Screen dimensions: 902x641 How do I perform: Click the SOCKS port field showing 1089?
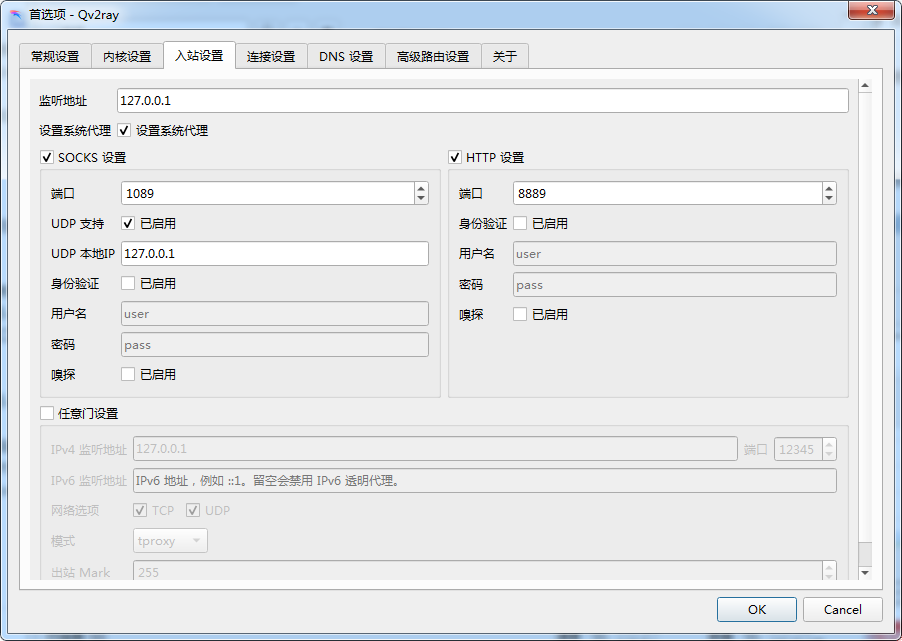267,193
